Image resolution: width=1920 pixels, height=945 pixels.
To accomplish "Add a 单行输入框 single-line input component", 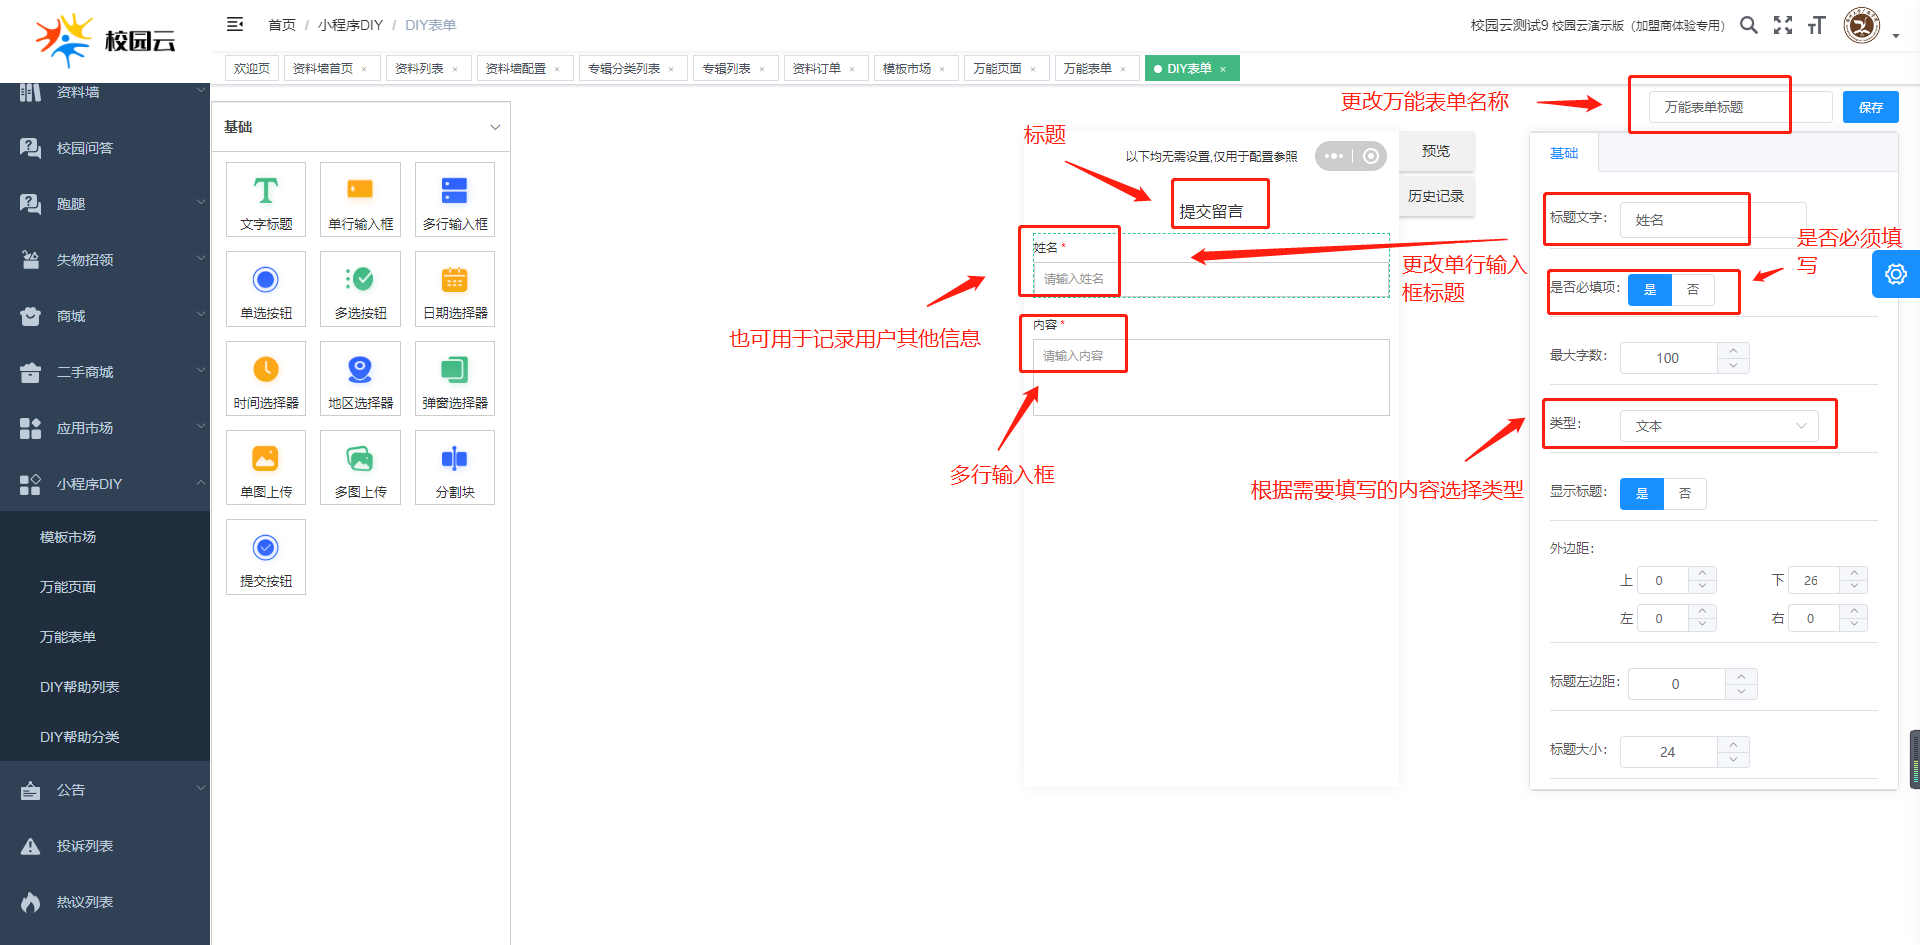I will coord(360,199).
